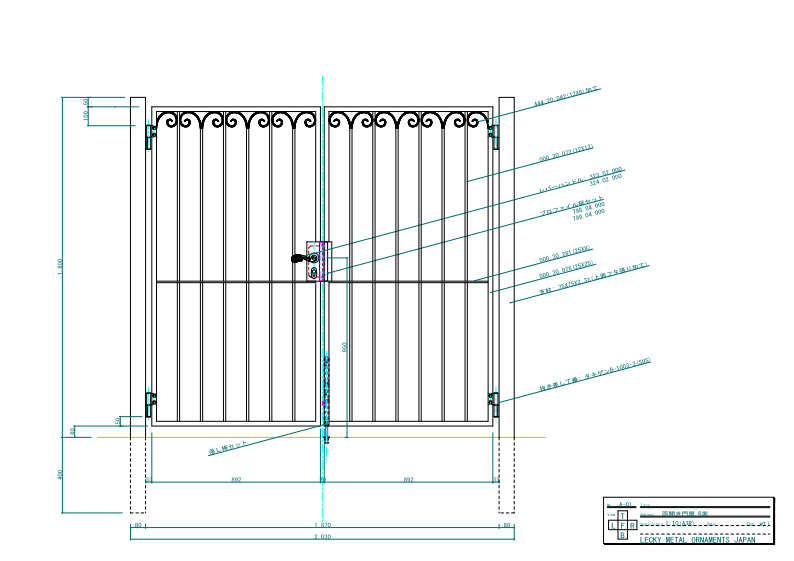Click the right 892 leaf width dimension
The width and height of the screenshot is (794, 561).
(x=408, y=481)
